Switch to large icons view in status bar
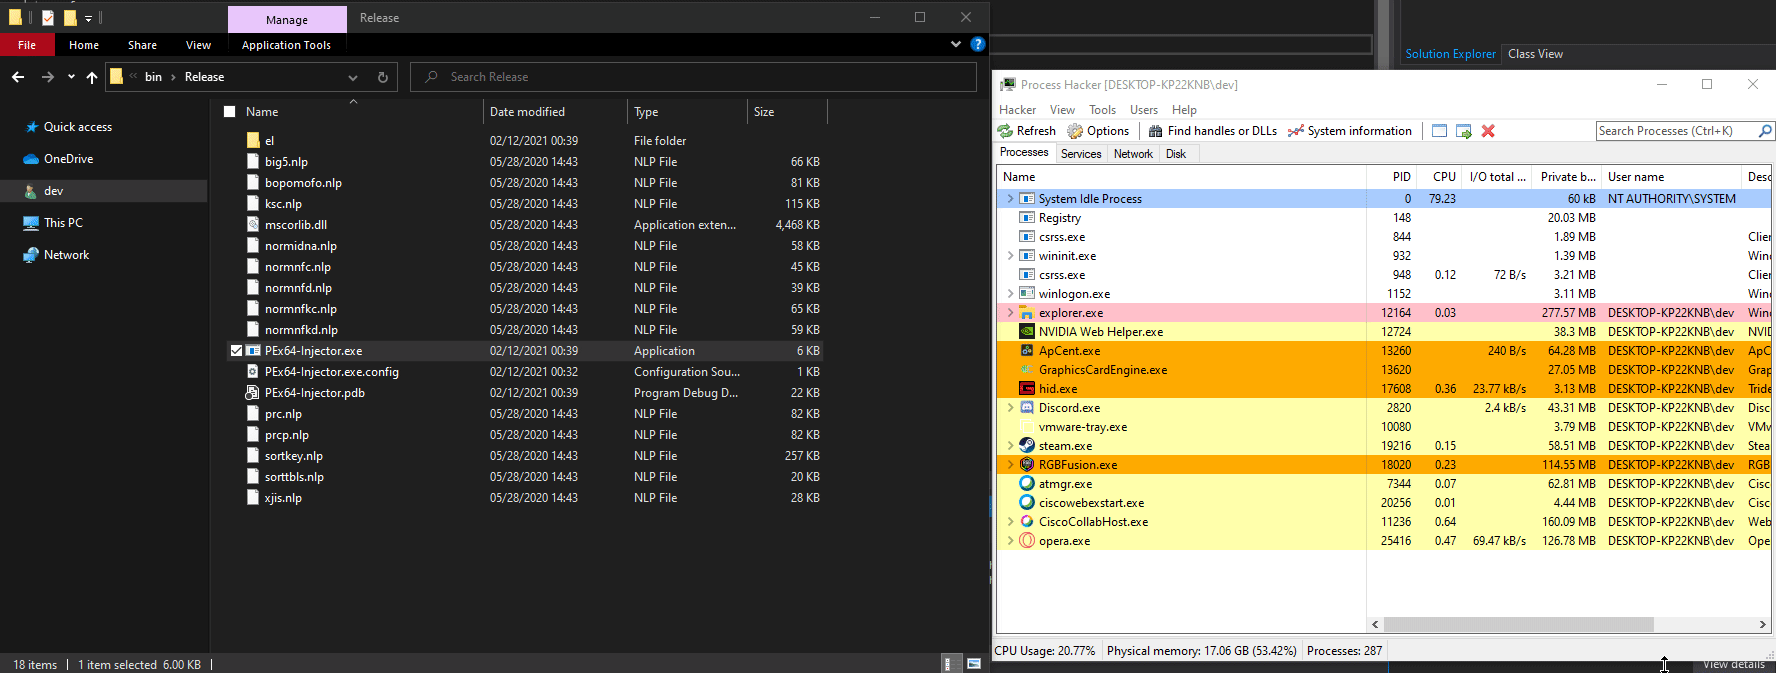The image size is (1776, 673). point(973,664)
